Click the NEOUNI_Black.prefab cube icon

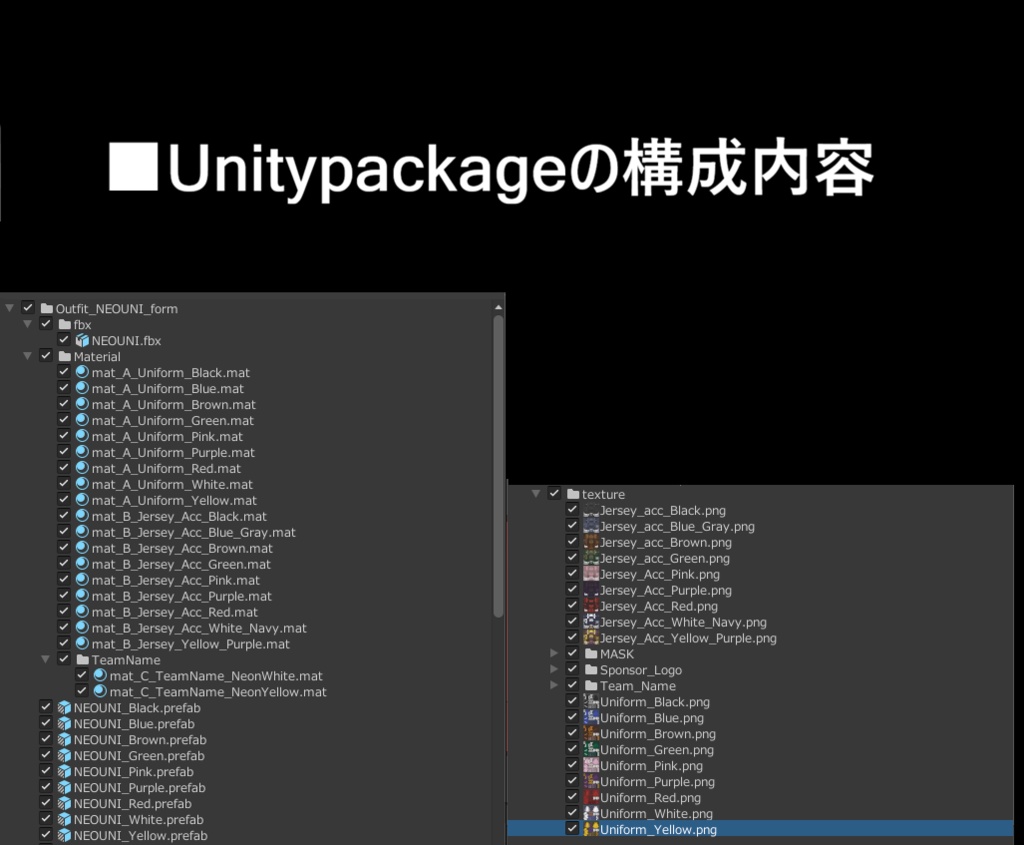(x=64, y=708)
